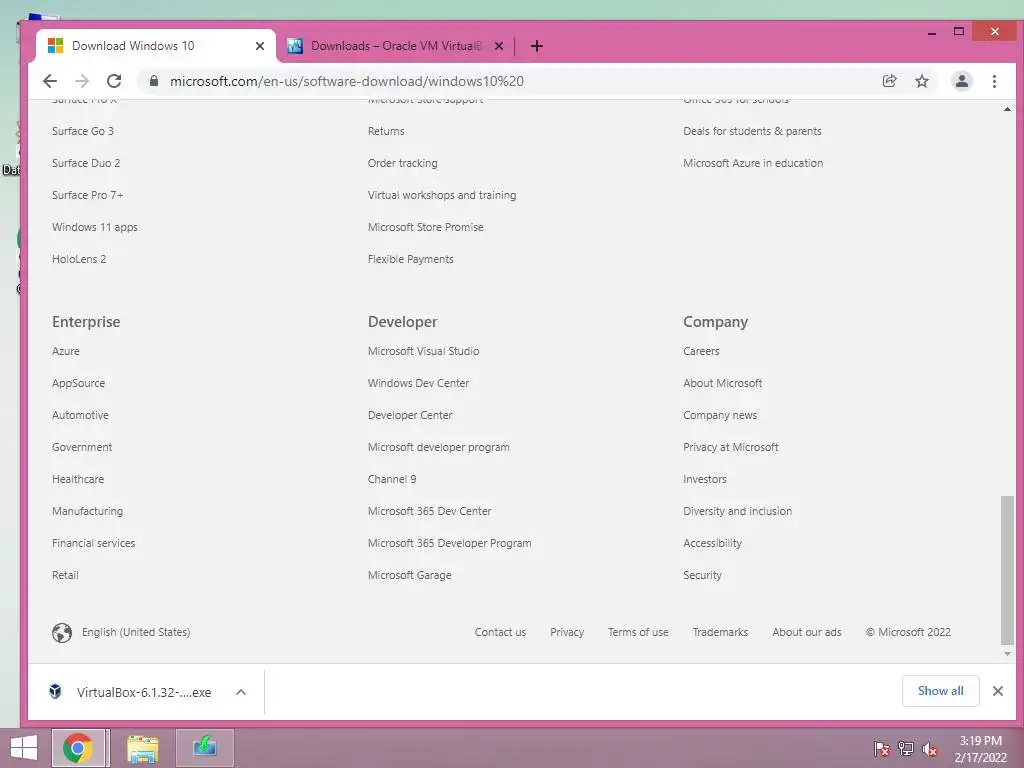Click the muted volume tray icon
The height and width of the screenshot is (768, 1024).
(x=930, y=748)
